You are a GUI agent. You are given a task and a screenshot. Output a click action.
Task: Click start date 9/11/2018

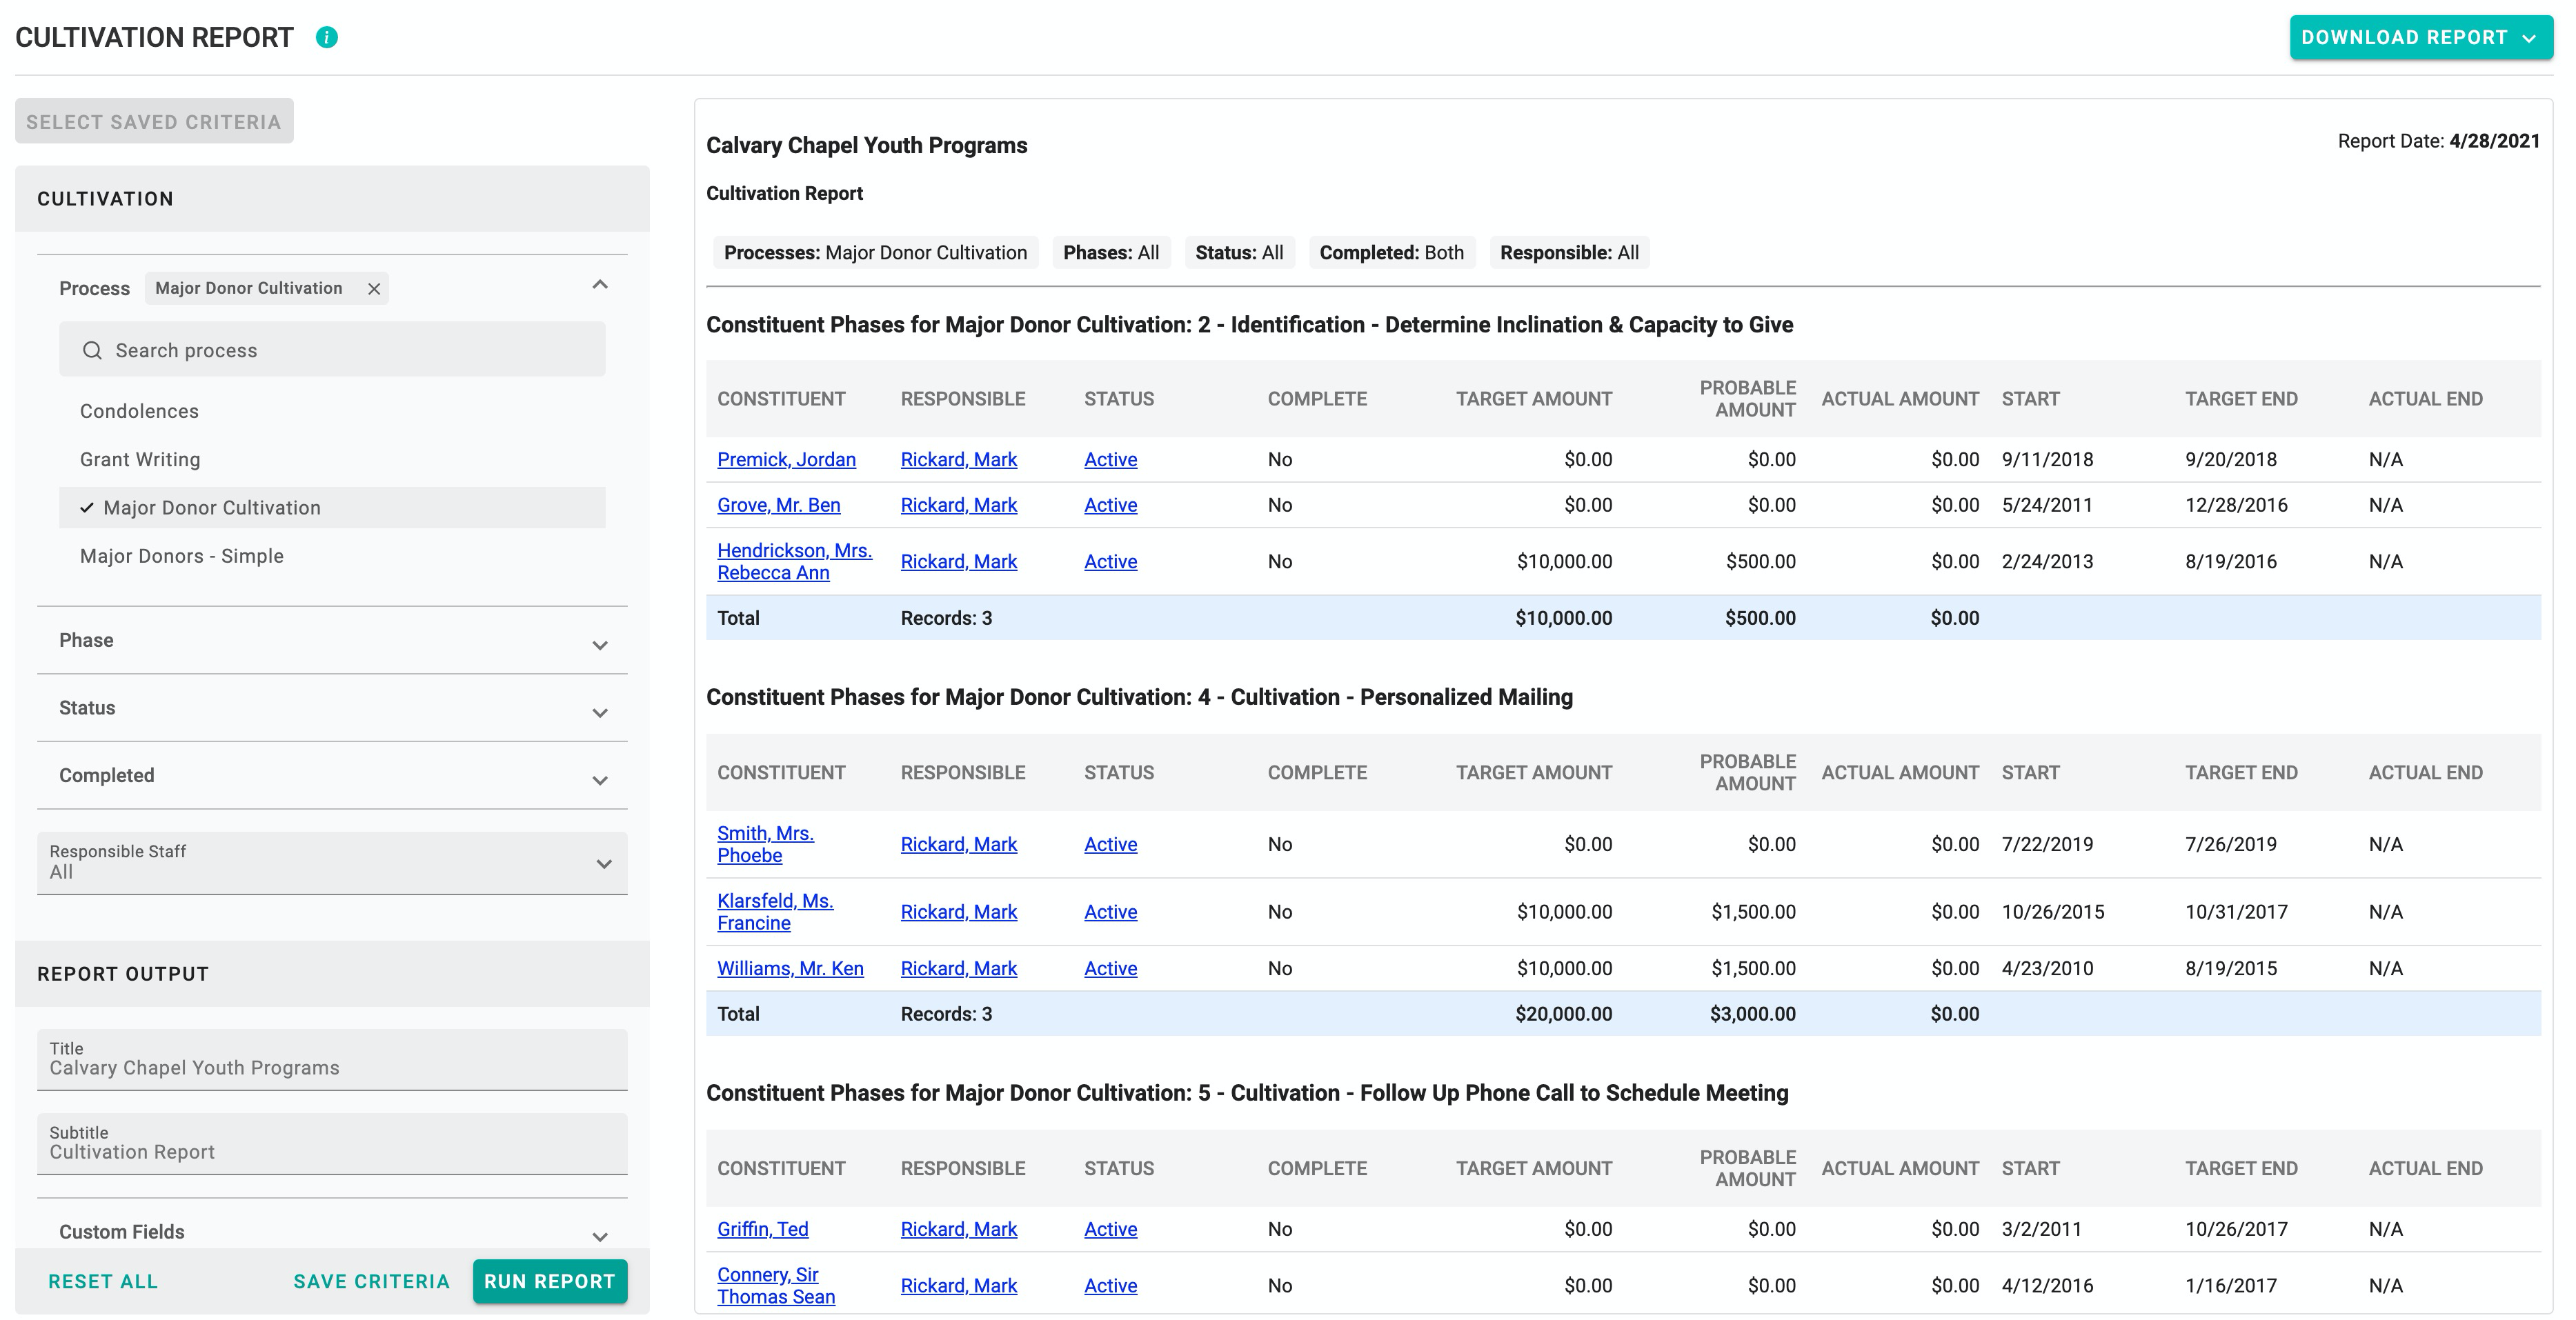(x=2047, y=459)
